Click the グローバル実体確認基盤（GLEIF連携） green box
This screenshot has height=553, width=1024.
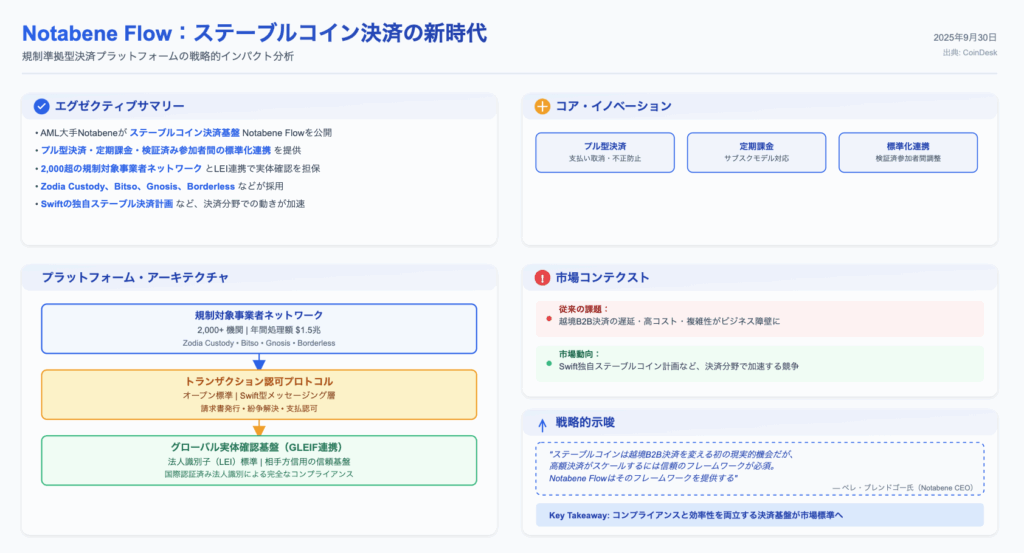pos(259,460)
